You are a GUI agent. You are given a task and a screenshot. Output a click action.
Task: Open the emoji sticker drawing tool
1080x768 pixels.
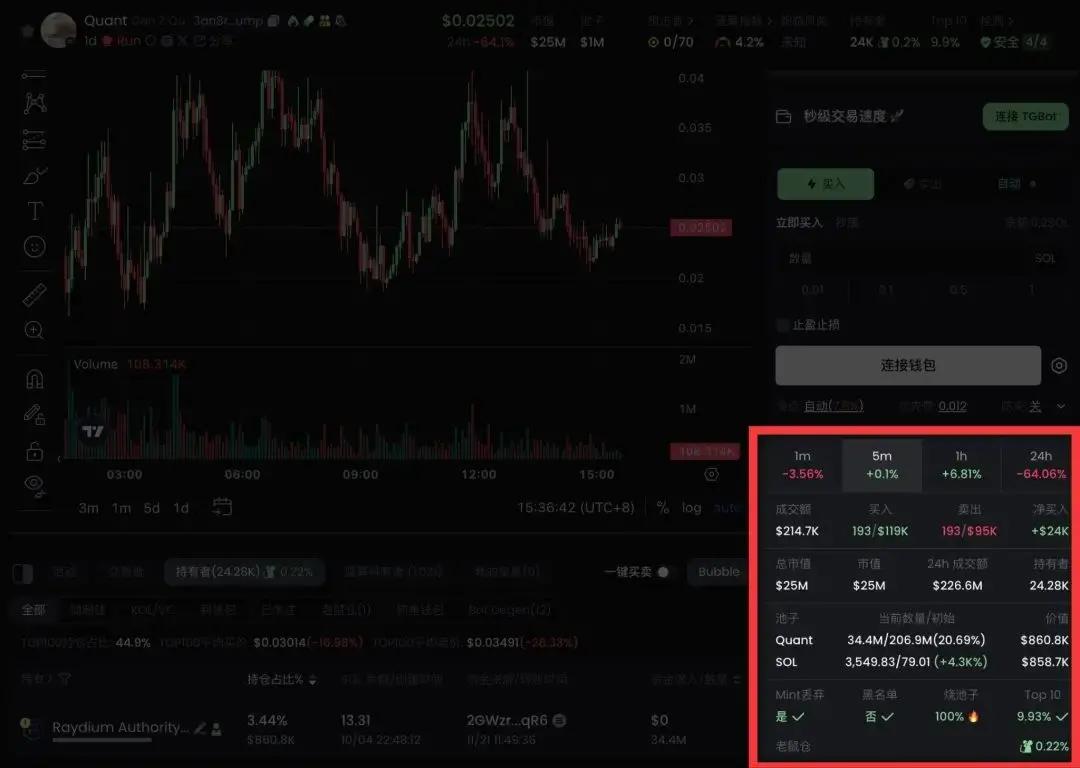(34, 247)
